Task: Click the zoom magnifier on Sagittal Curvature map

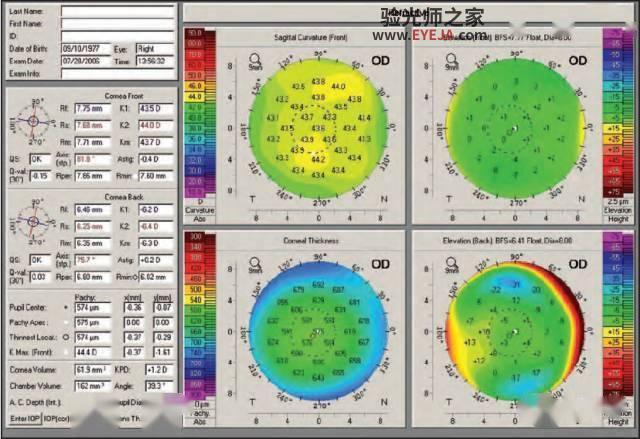Action: (x=255, y=62)
